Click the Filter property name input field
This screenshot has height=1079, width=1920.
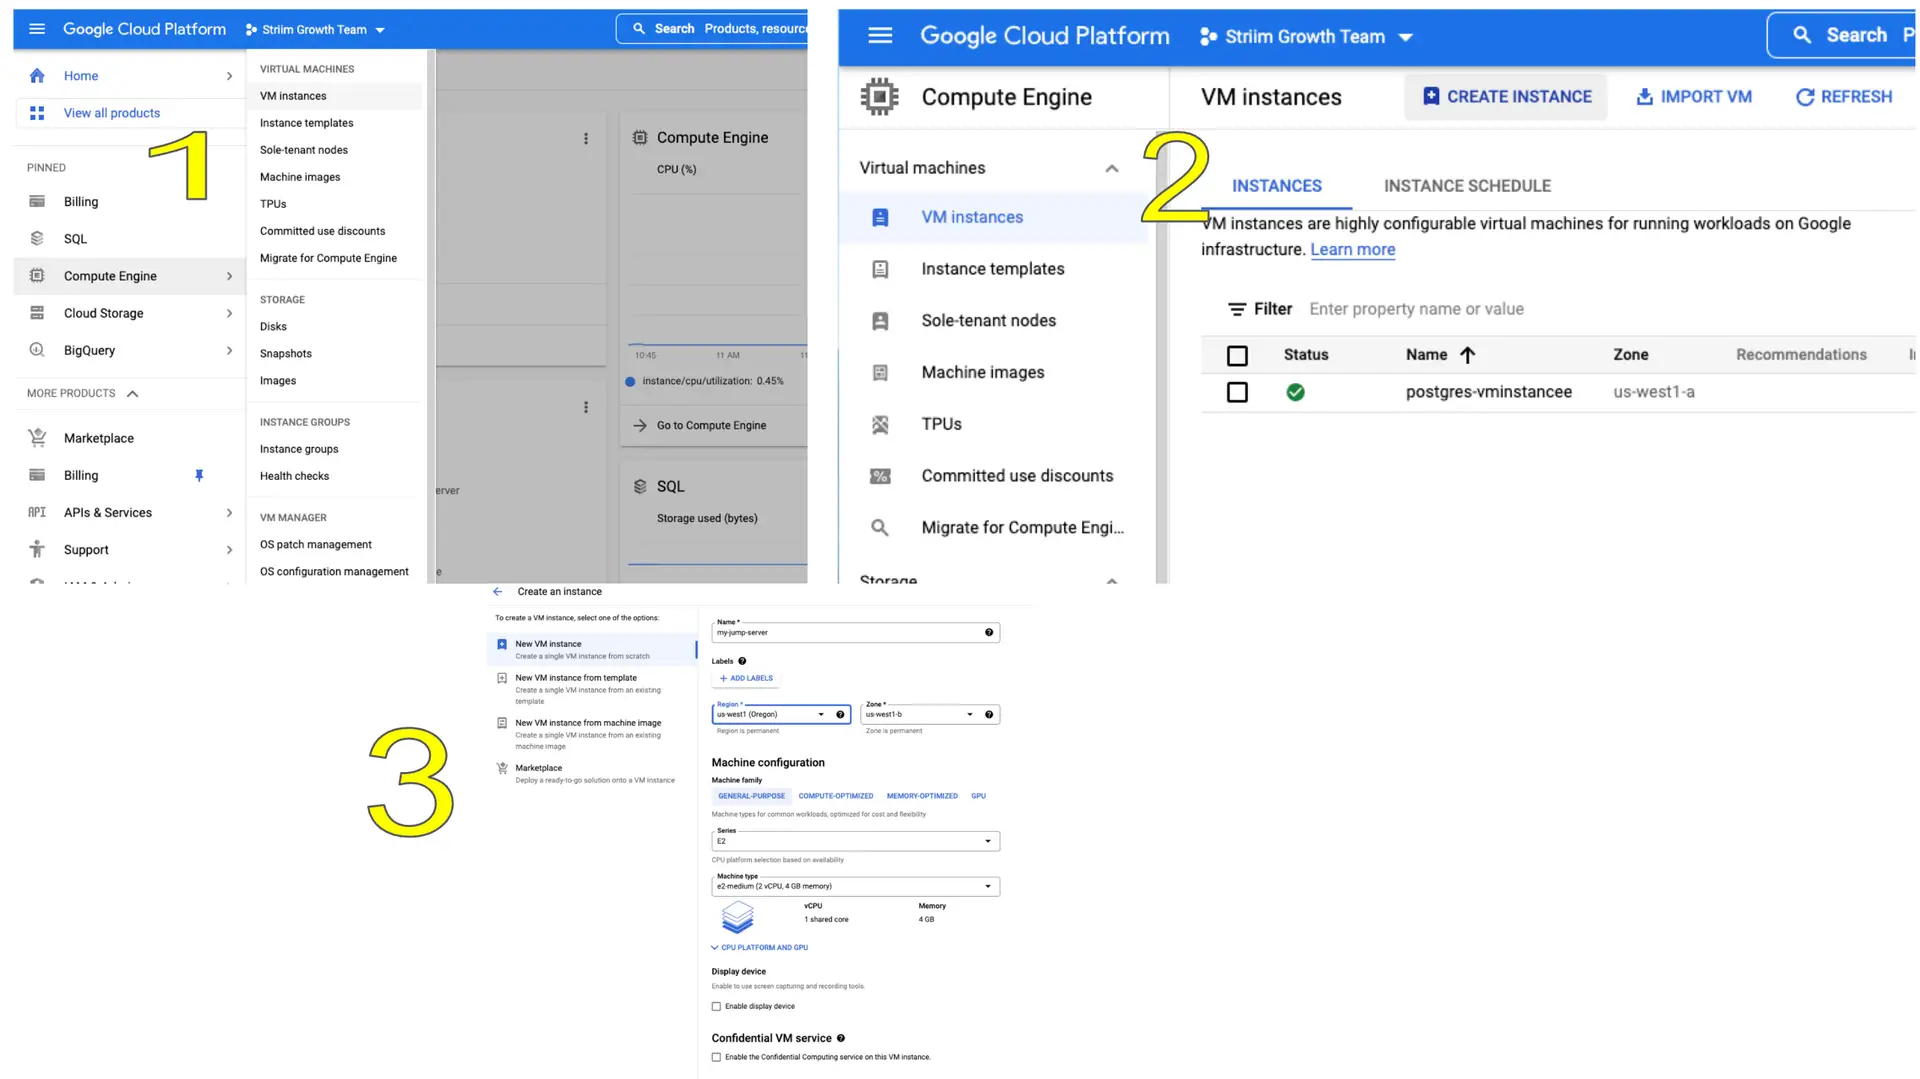click(1416, 309)
